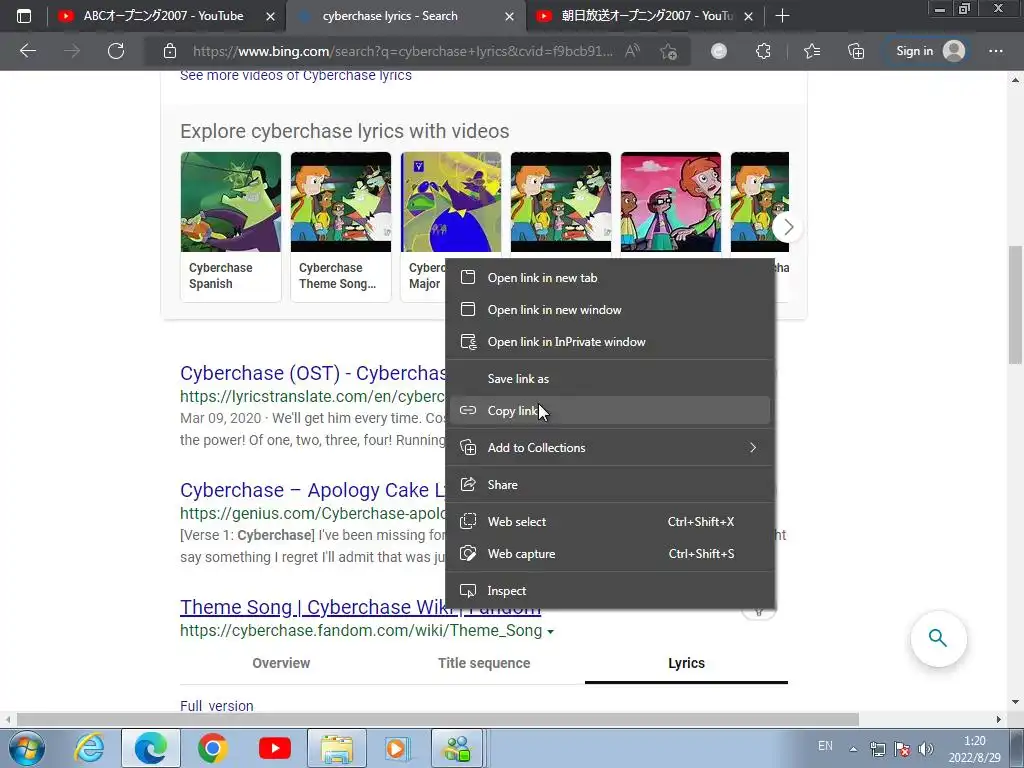Choose Copy link menu entry

click(610, 410)
